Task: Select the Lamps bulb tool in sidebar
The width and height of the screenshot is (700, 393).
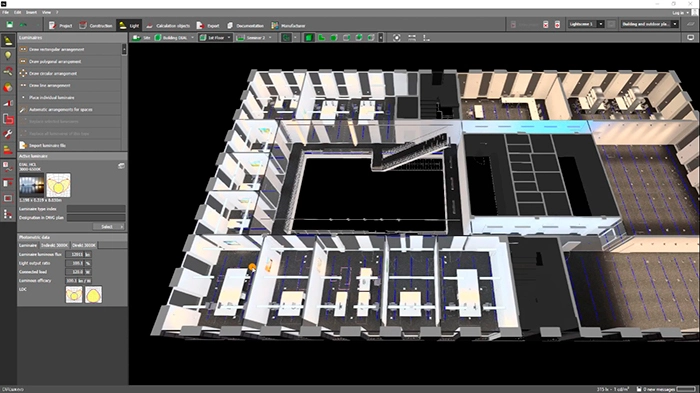Action: tap(8, 56)
